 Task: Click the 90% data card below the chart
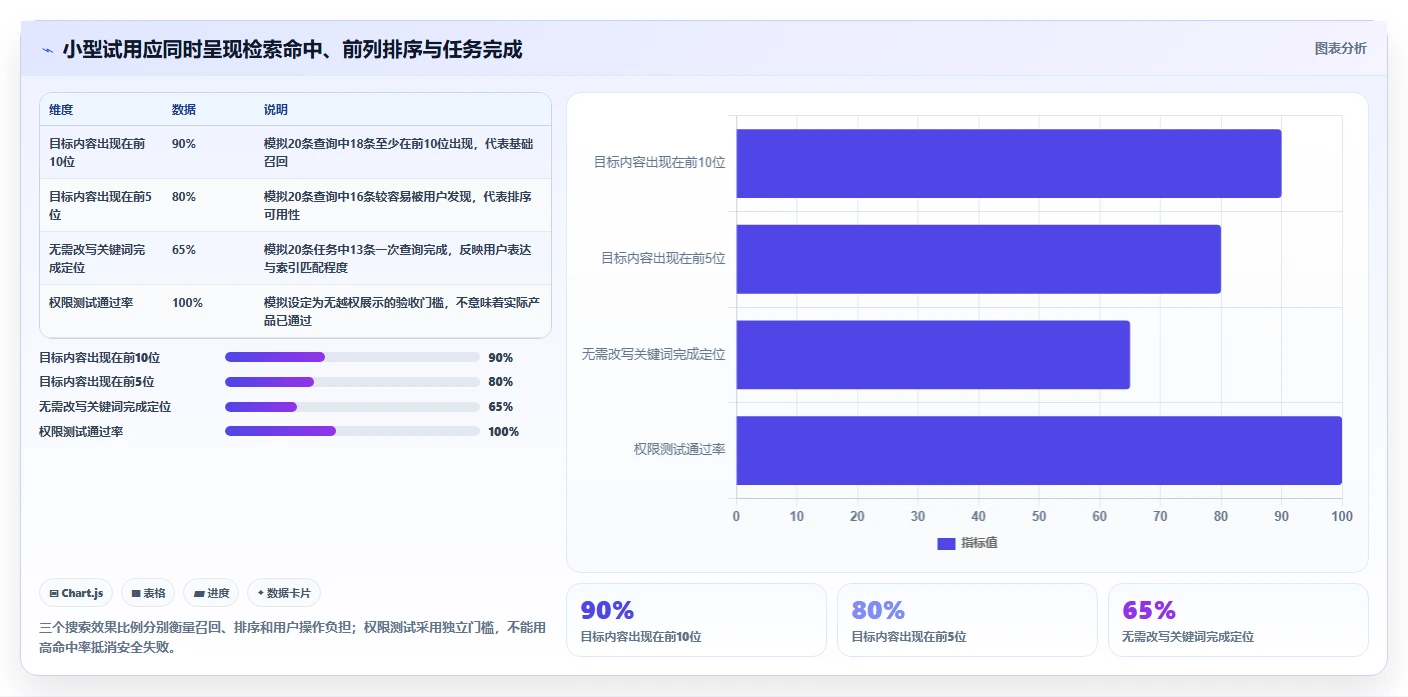(696, 620)
